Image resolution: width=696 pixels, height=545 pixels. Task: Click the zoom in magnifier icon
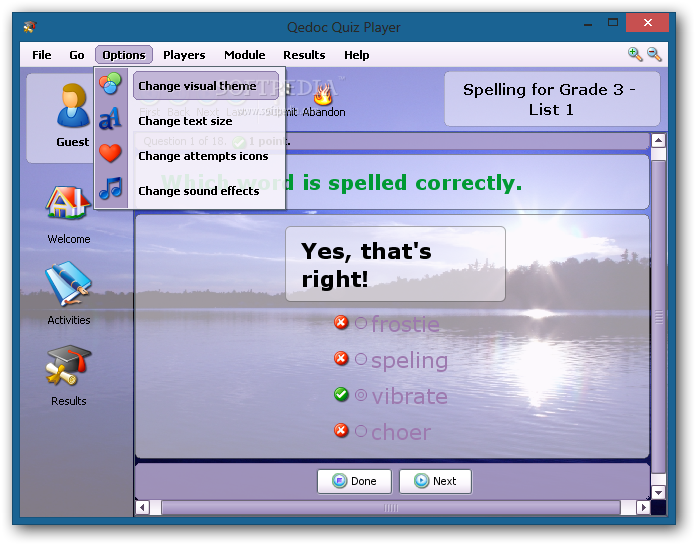pyautogui.click(x=635, y=54)
